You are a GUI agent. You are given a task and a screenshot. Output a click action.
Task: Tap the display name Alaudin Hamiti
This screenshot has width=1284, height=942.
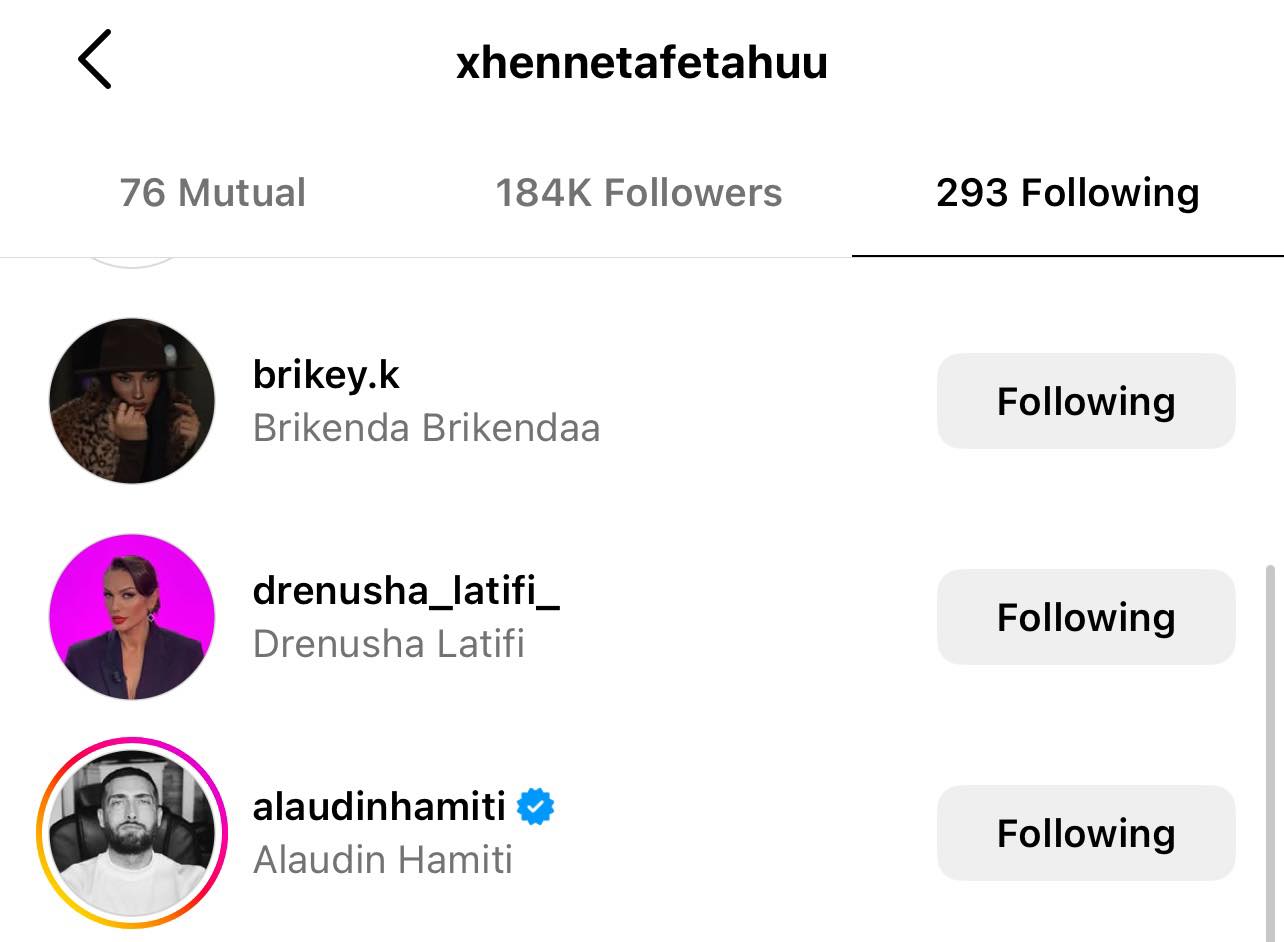click(383, 860)
